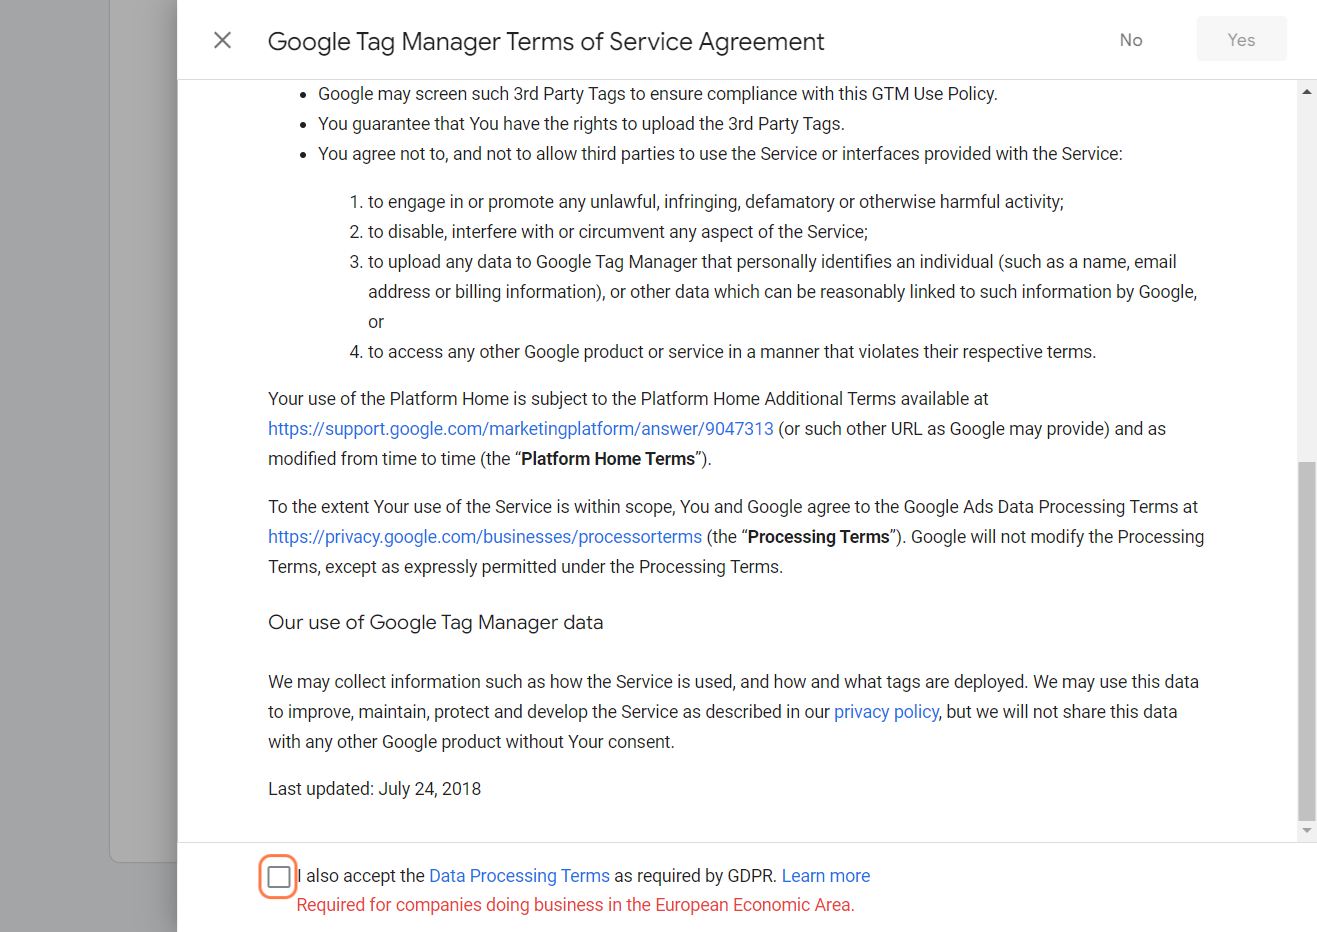Open the Data Processing Terms link

[x=519, y=876]
